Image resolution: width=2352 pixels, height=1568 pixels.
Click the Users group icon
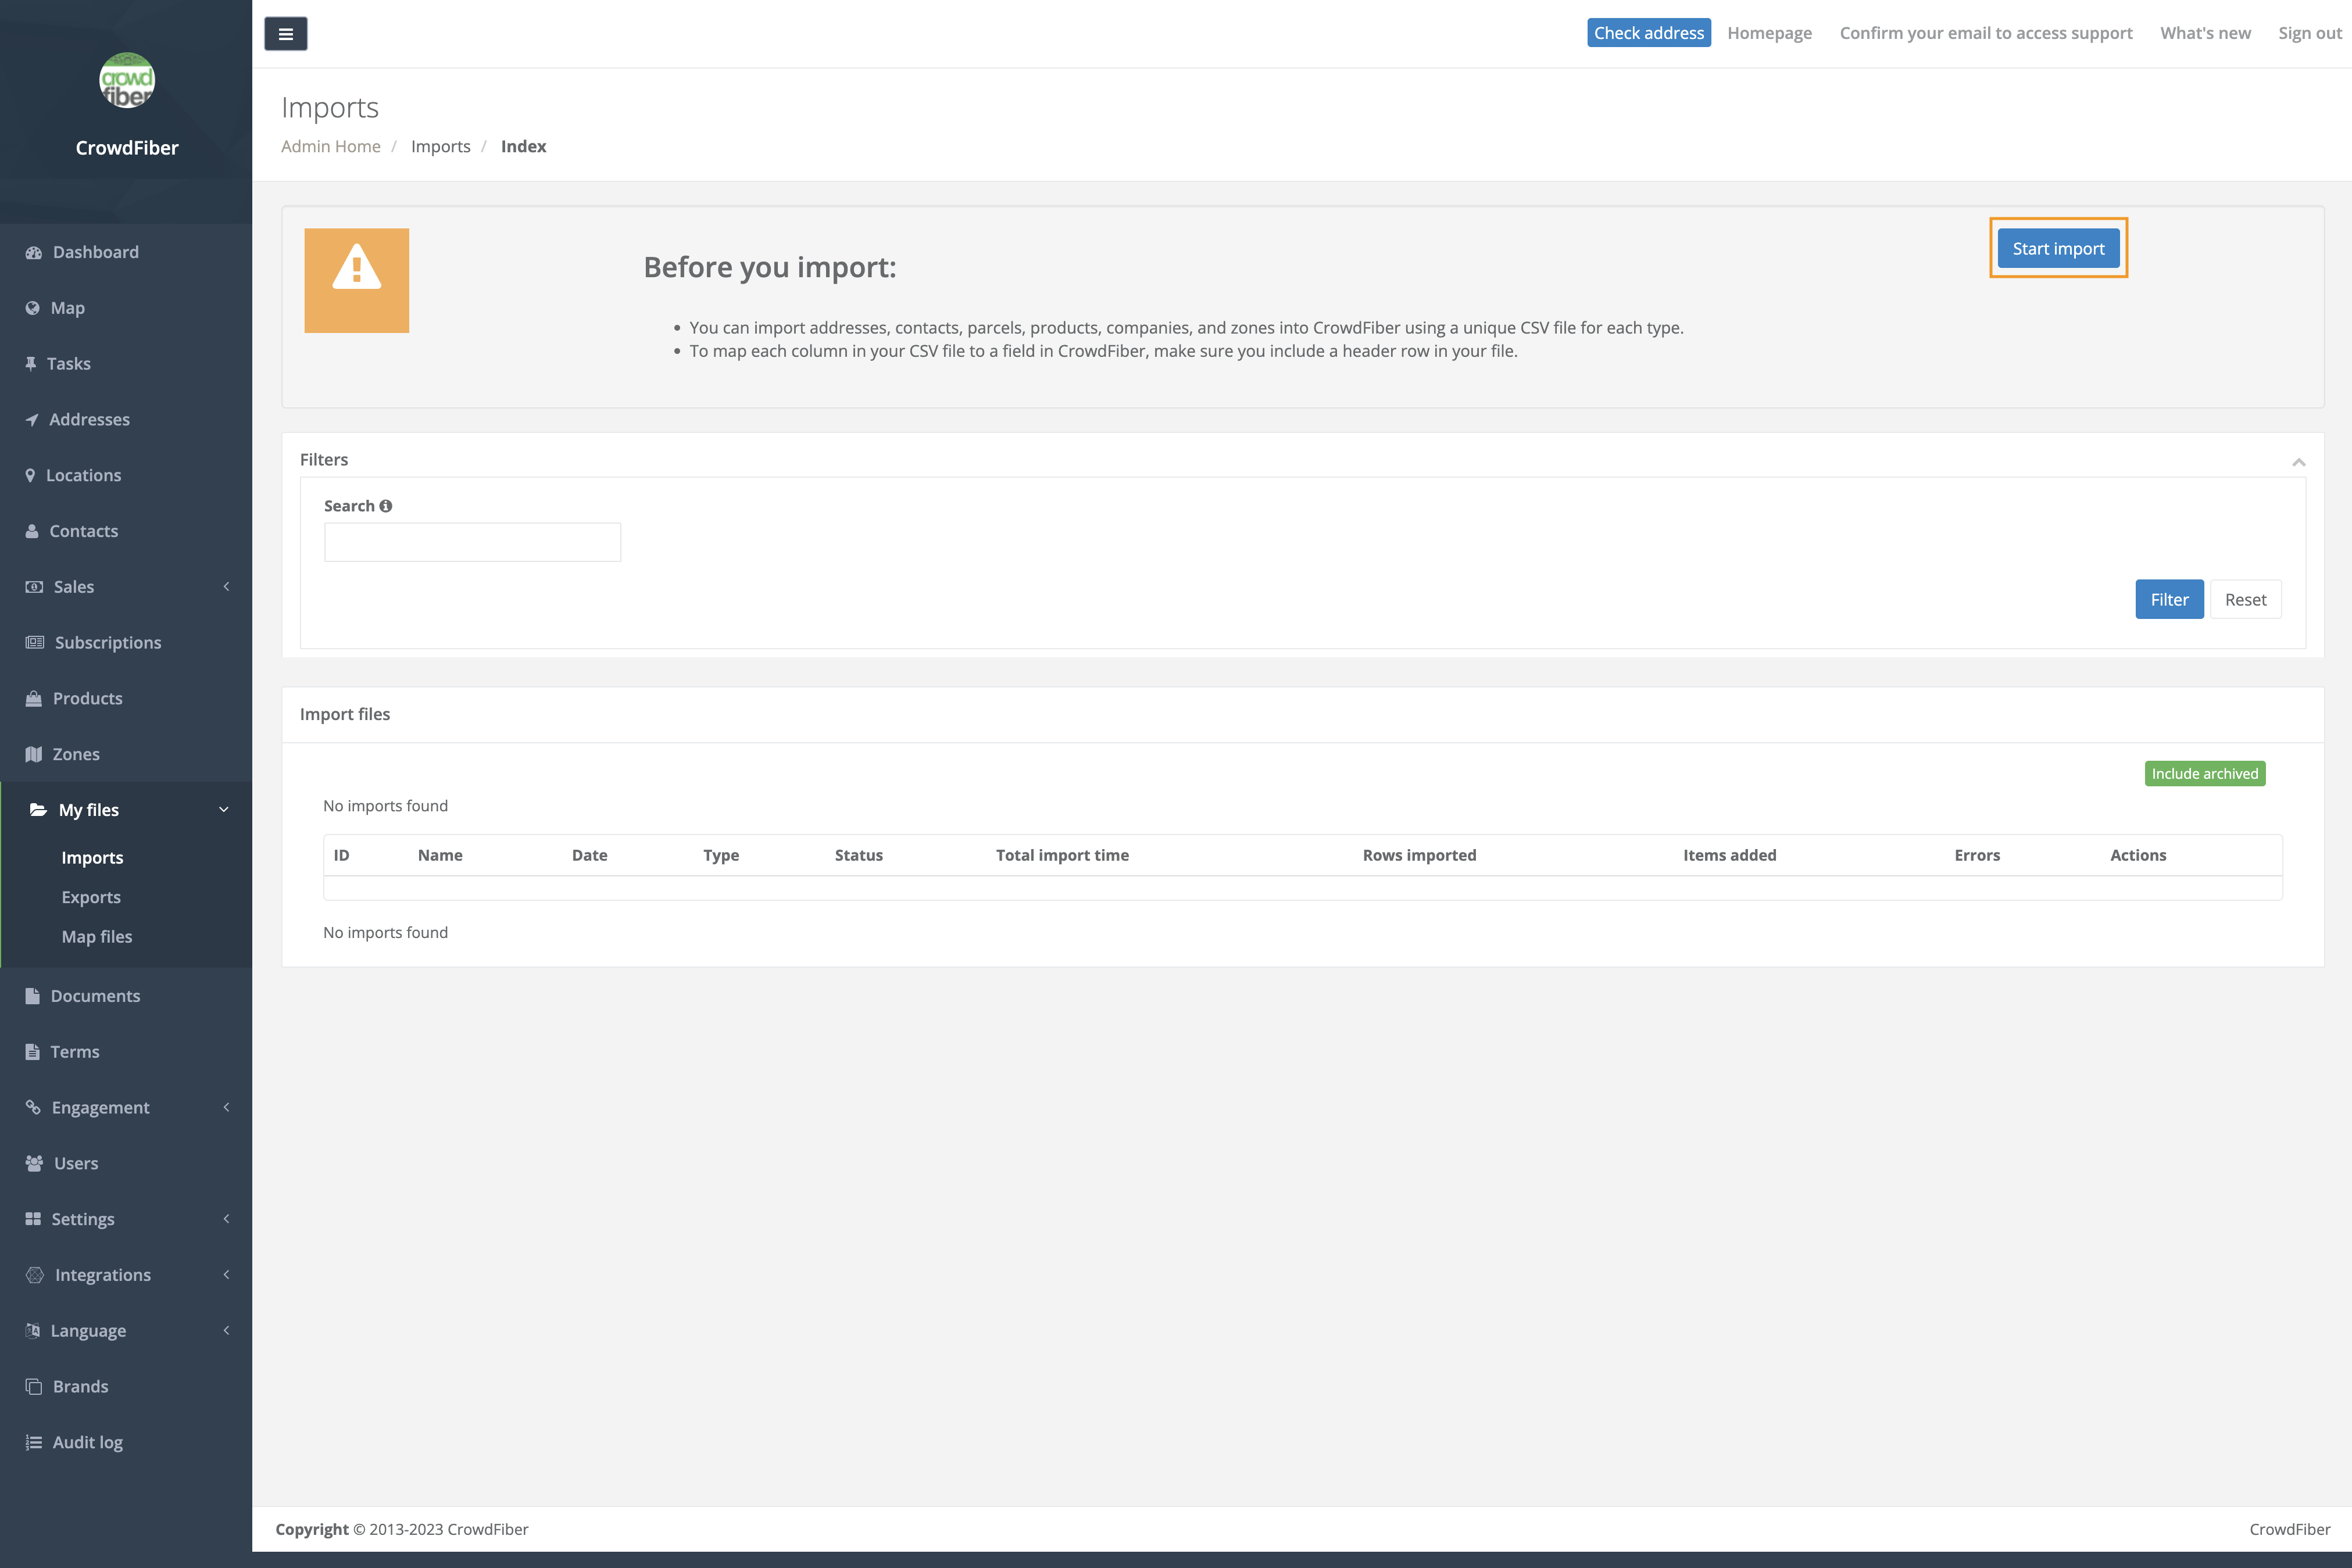coord(33,1163)
